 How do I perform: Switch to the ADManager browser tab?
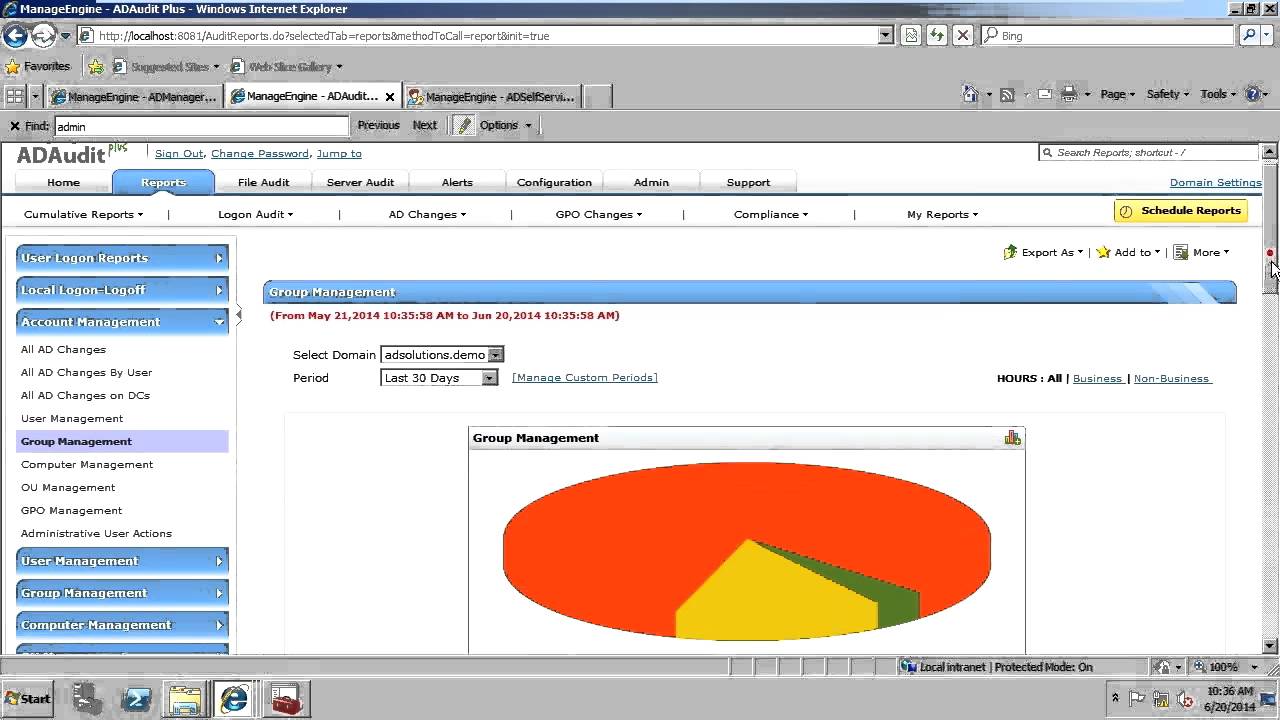tap(134, 97)
